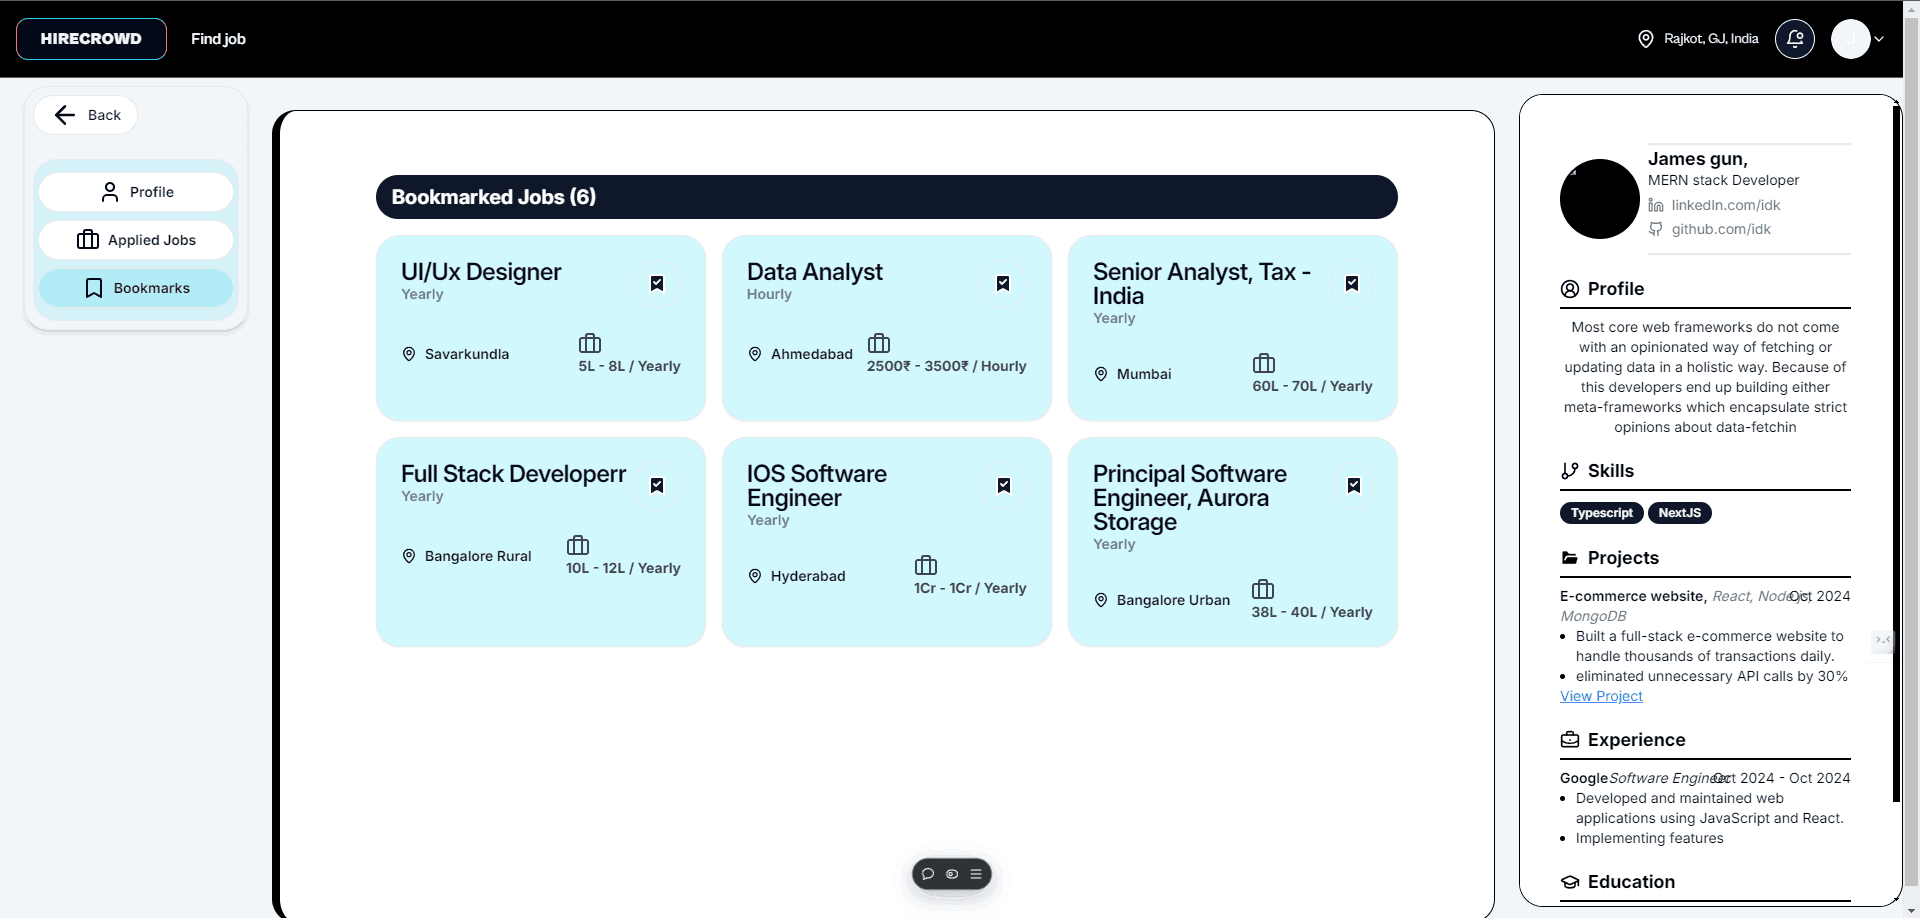Screen dimensions: 1920x918
Task: Open the Data Analyst job title
Action: 815,272
